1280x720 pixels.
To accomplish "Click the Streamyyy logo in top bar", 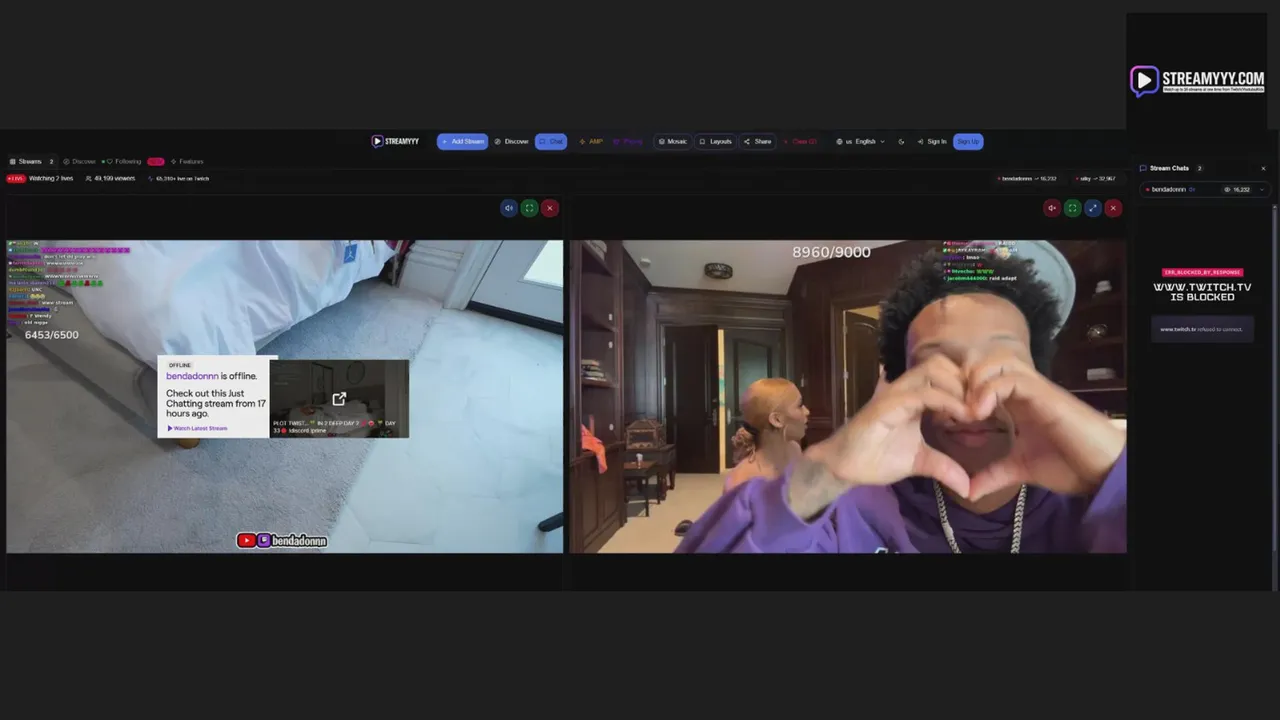I will (395, 141).
